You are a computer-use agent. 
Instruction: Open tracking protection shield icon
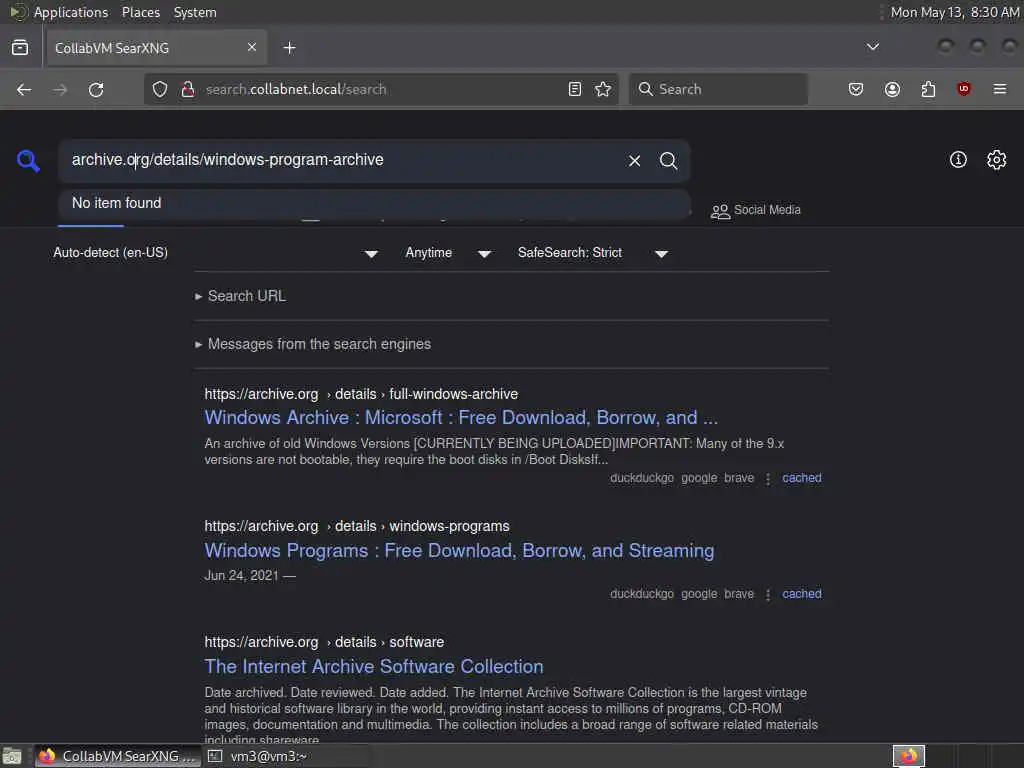coord(159,89)
